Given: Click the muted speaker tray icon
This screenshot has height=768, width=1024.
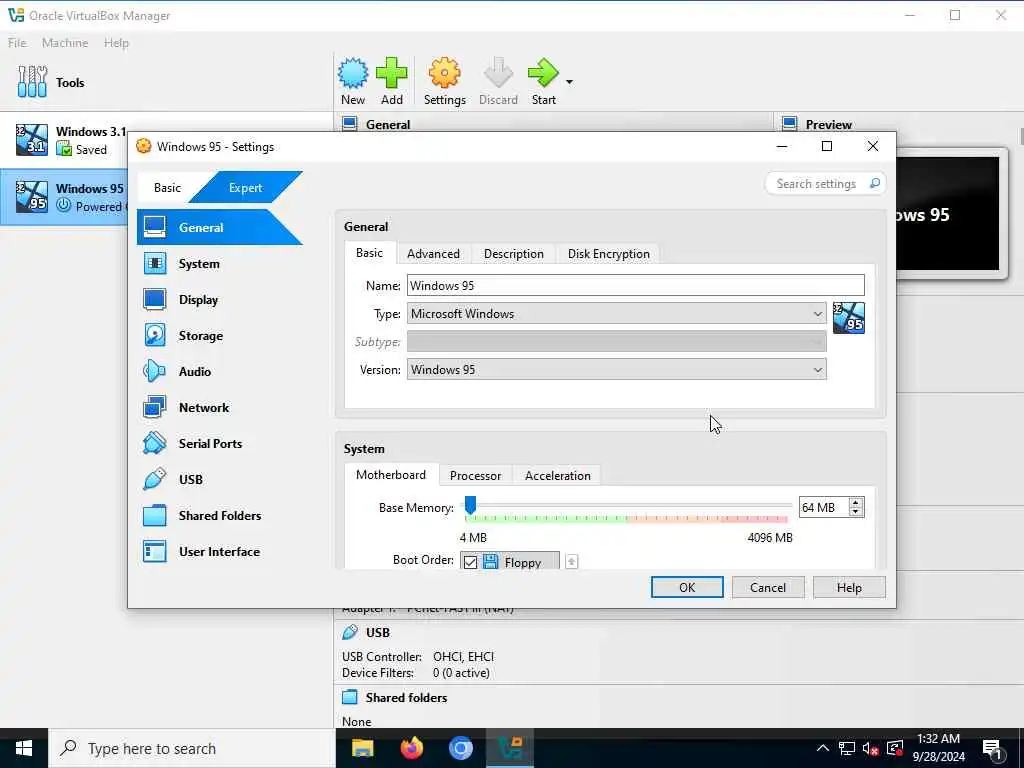Looking at the screenshot, I should 870,748.
